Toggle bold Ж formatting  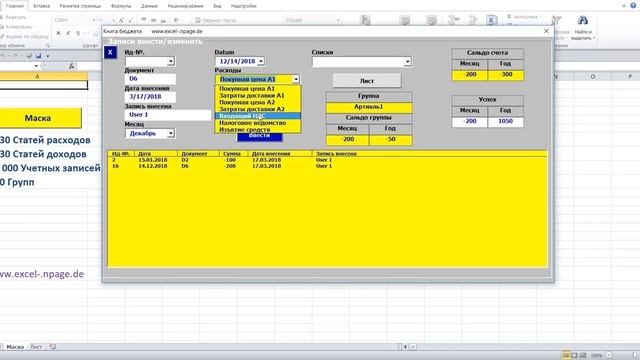58,33
